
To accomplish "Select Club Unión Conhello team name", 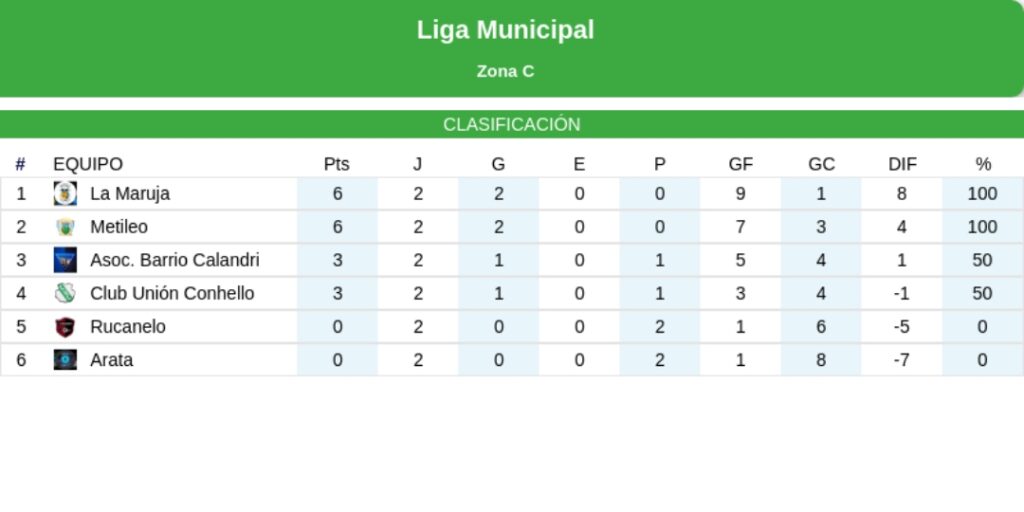I will coord(172,293).
